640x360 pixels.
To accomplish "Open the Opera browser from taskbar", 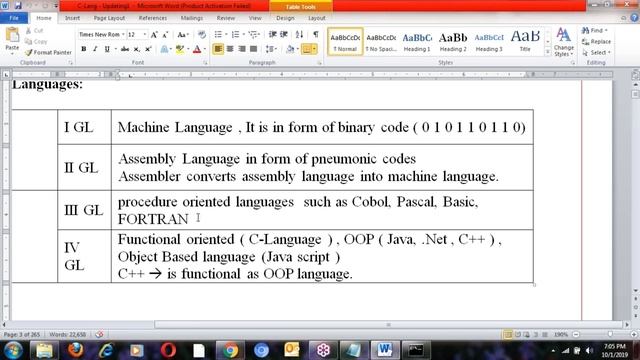I will click(168, 350).
